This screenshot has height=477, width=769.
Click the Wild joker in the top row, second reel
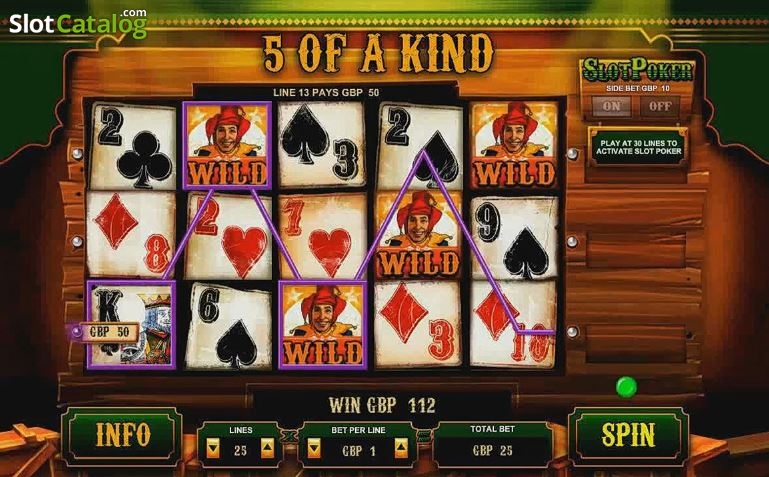227,145
